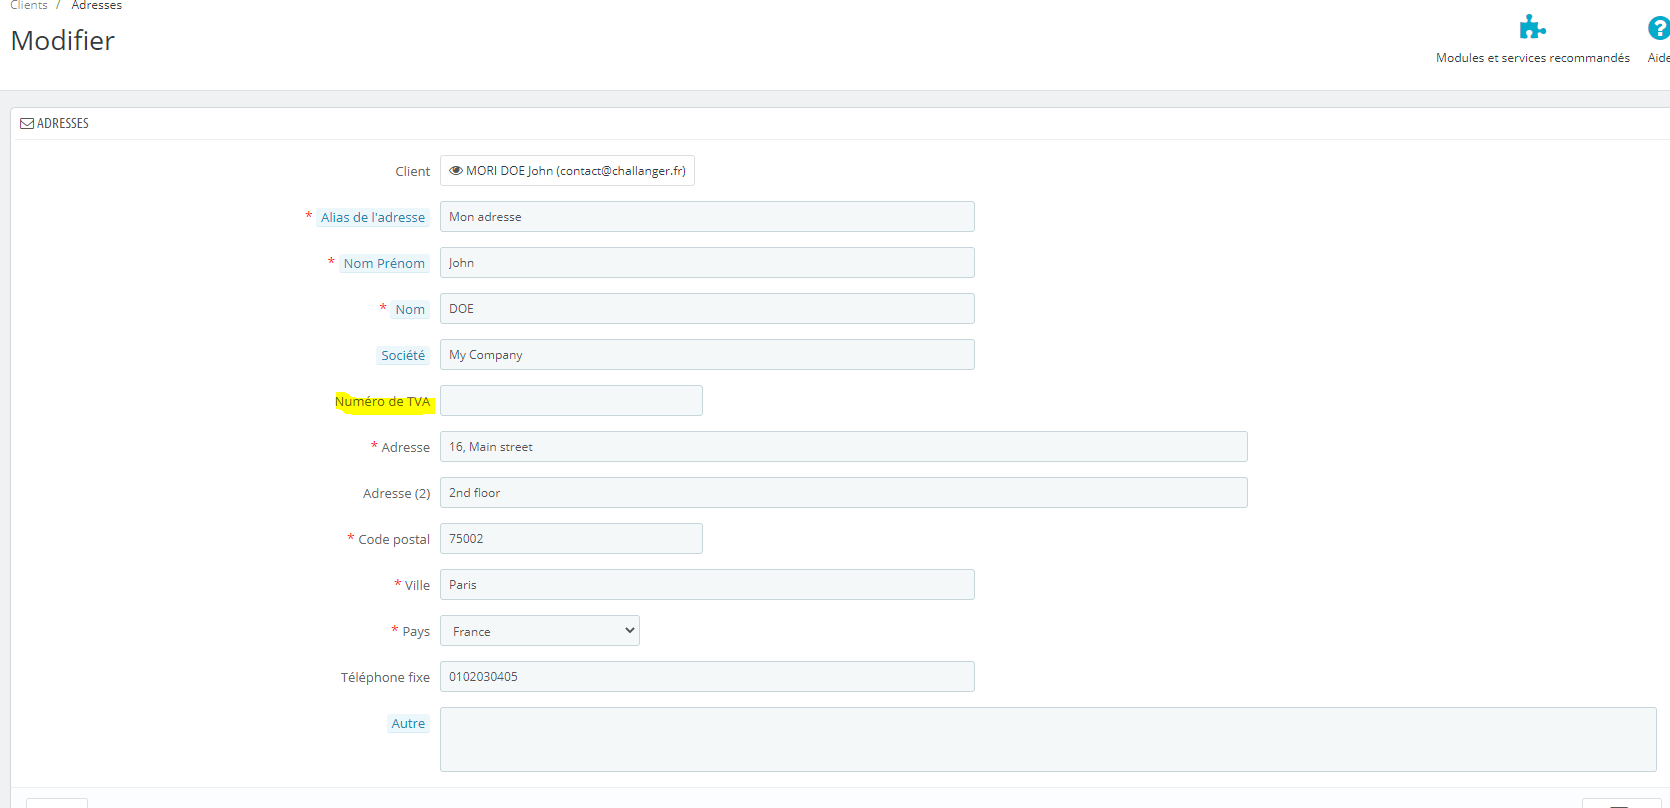Click the Nom Prénom field containing John
The width and height of the screenshot is (1670, 808).
pyautogui.click(x=707, y=263)
